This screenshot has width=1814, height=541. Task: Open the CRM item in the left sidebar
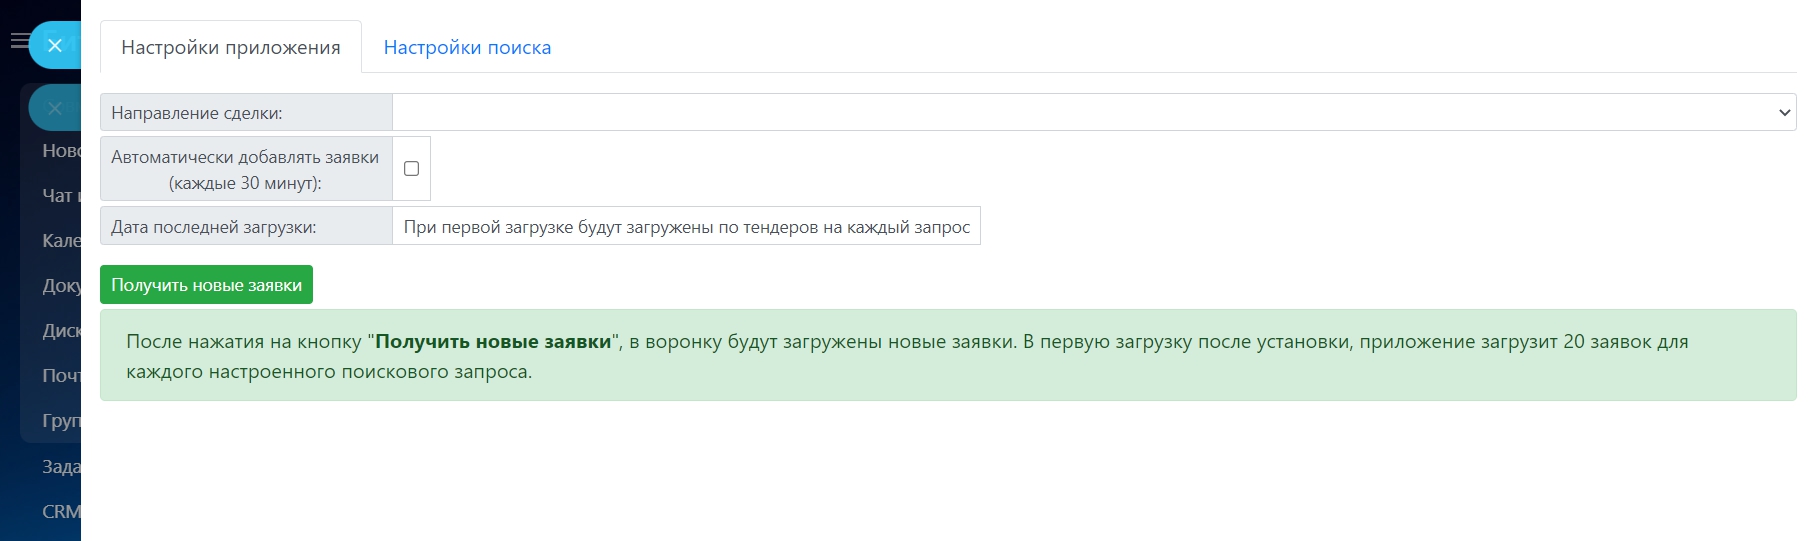(60, 512)
